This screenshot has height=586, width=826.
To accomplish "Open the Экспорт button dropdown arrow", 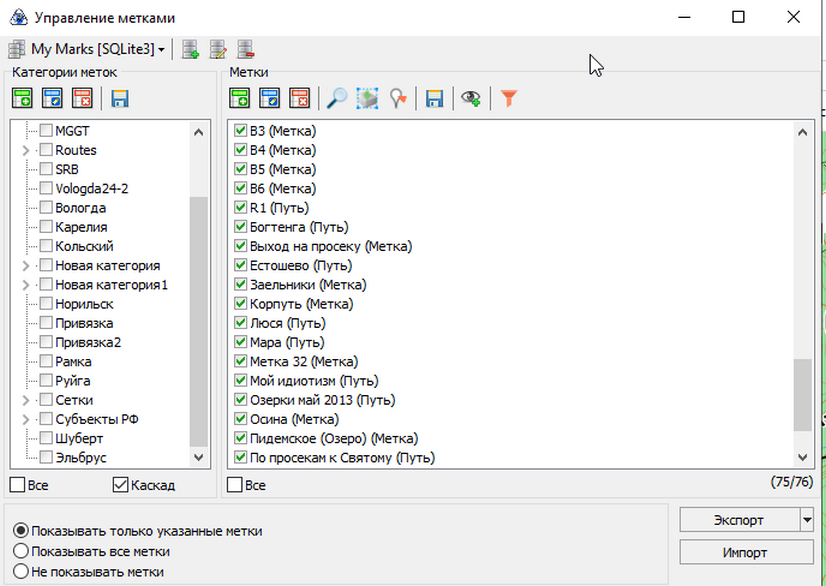I will [807, 520].
